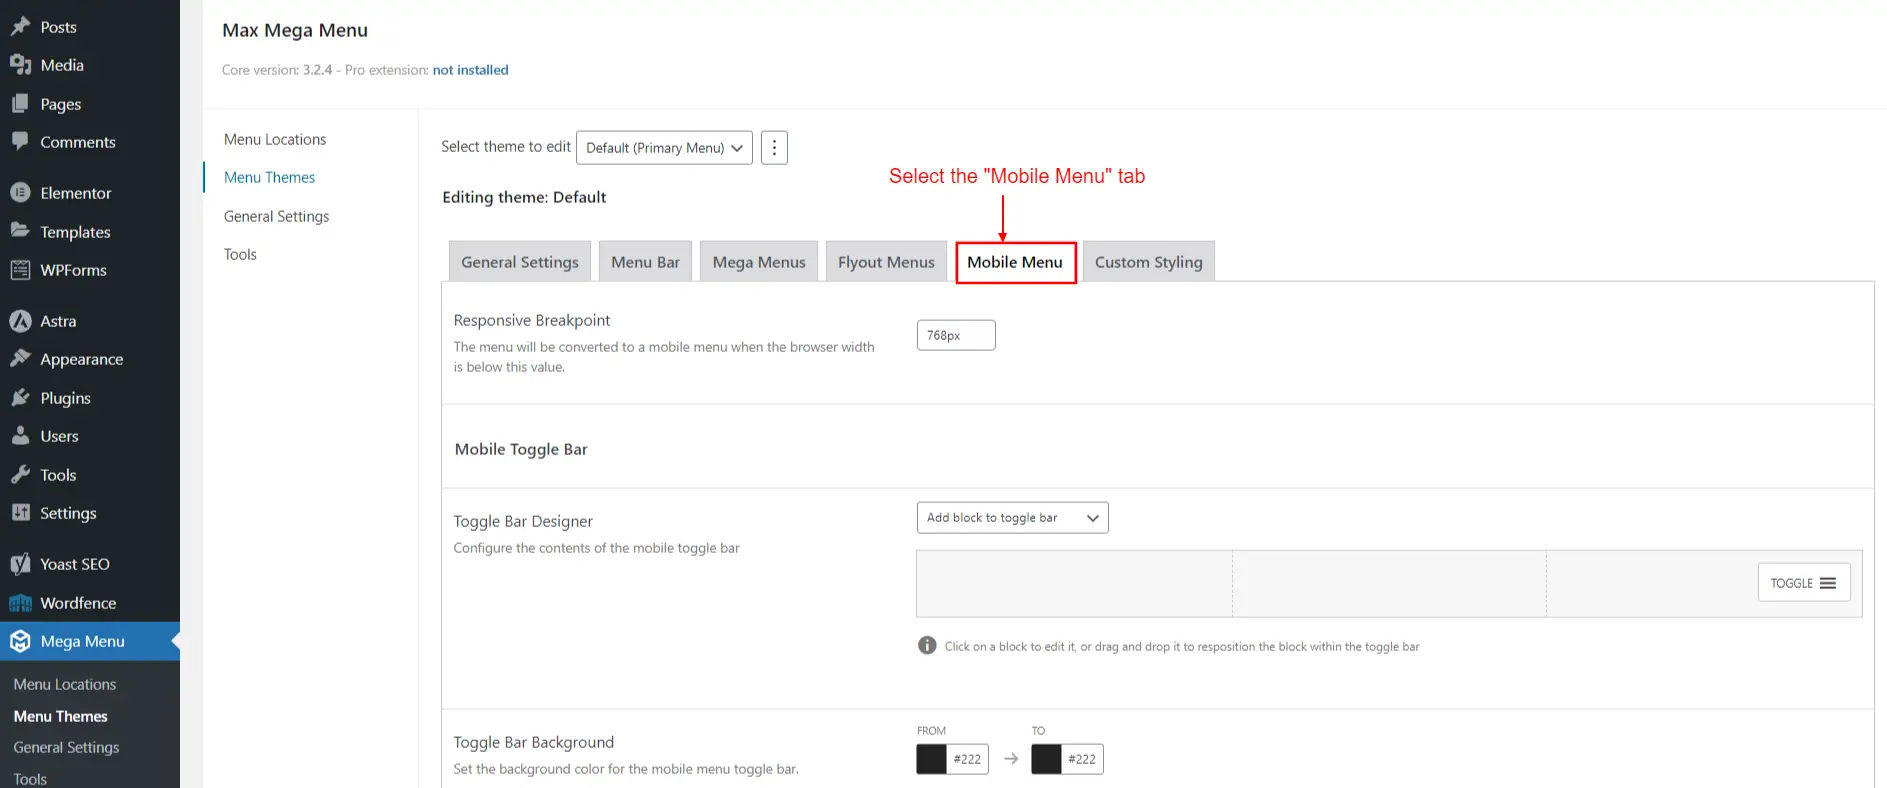Click the Yoast SEO icon

[x=20, y=563]
